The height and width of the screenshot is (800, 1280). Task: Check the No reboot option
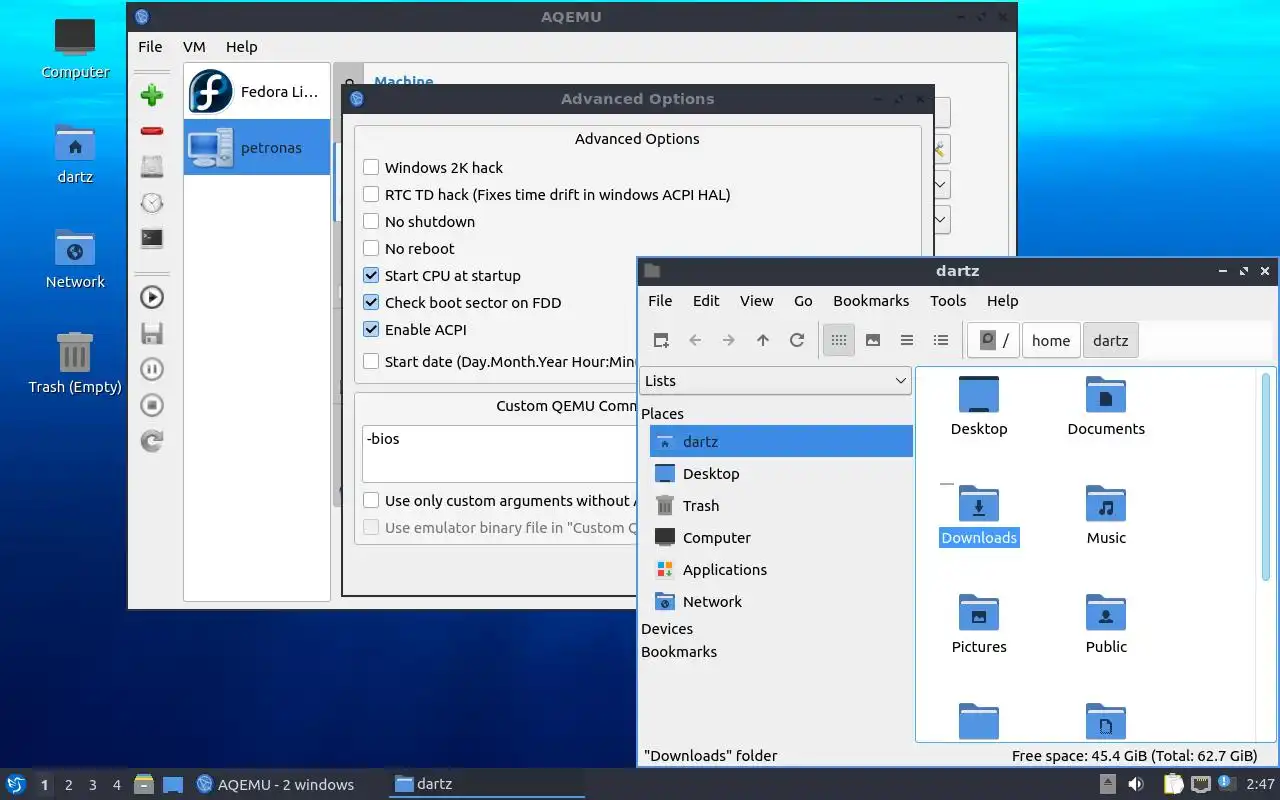(371, 248)
